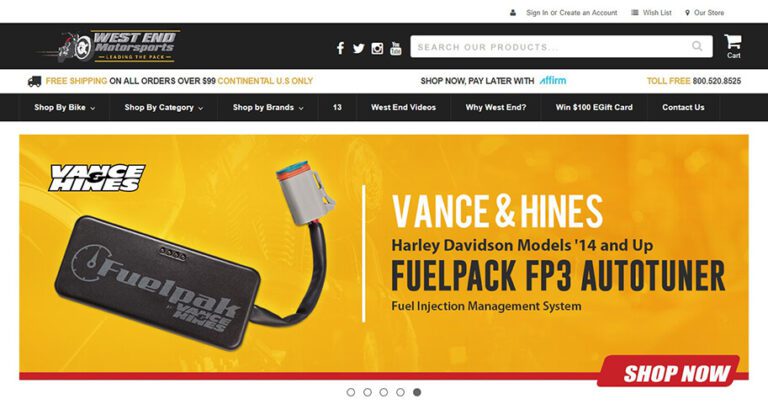The height and width of the screenshot is (404, 768).
Task: Select the first carousel slide dot
Action: 351,392
